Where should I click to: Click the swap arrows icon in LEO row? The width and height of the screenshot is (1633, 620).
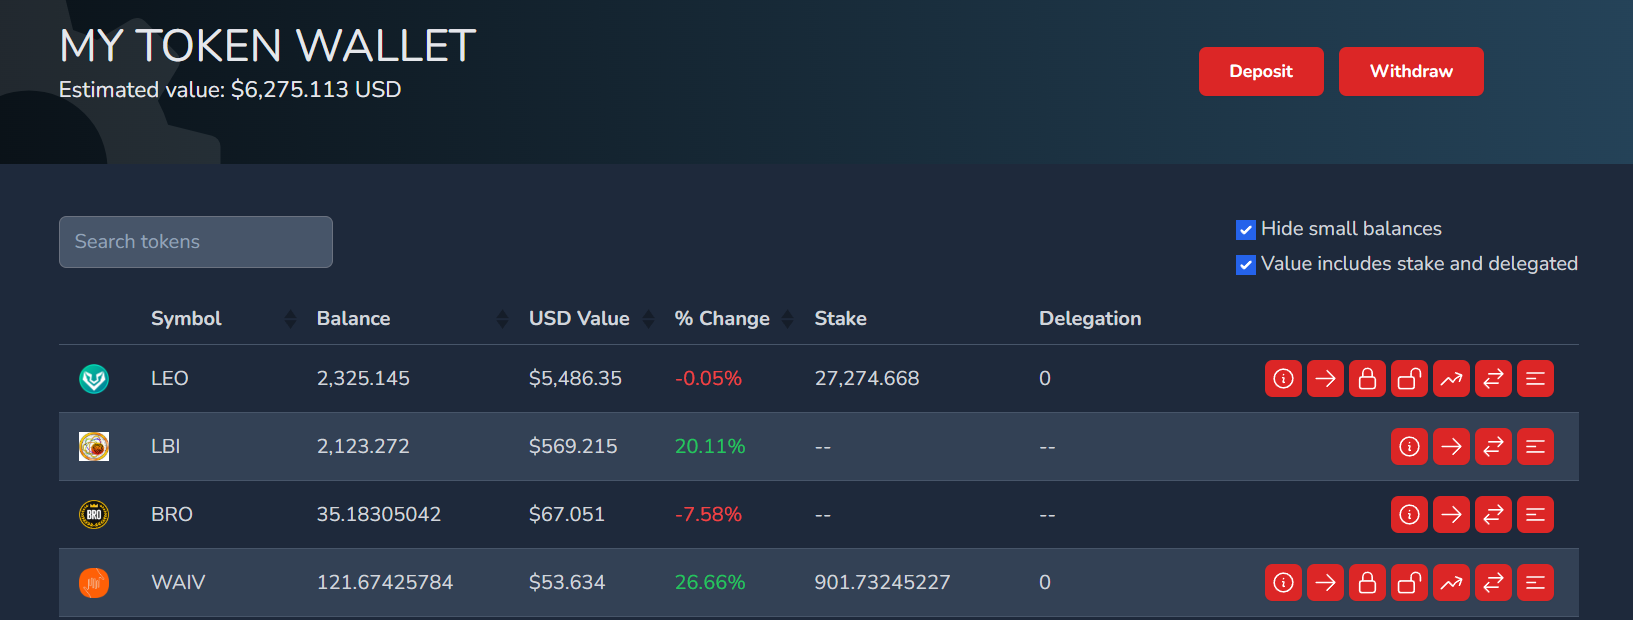pos(1493,379)
